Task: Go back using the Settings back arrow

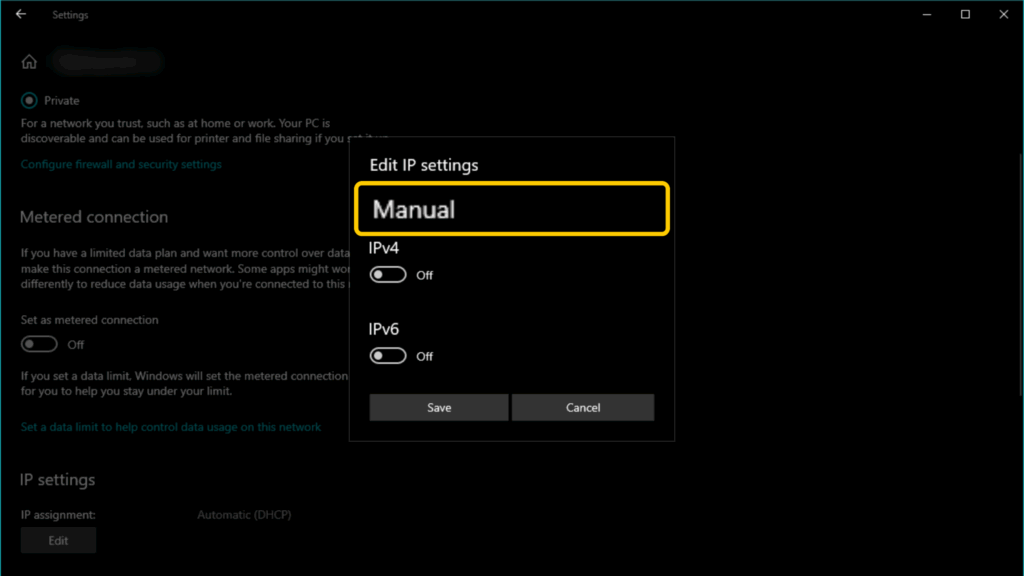Action: pos(21,14)
